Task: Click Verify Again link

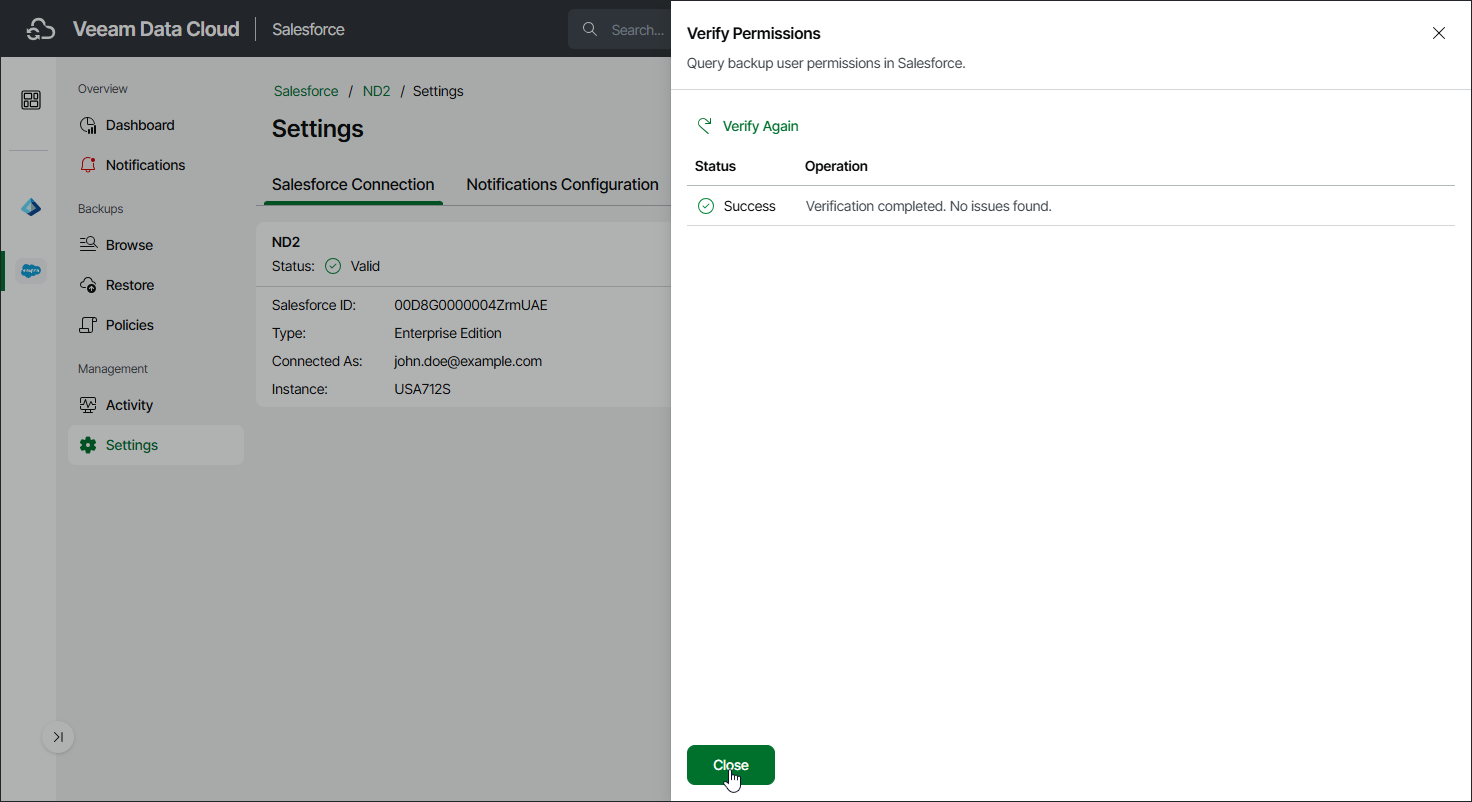Action: pos(760,126)
